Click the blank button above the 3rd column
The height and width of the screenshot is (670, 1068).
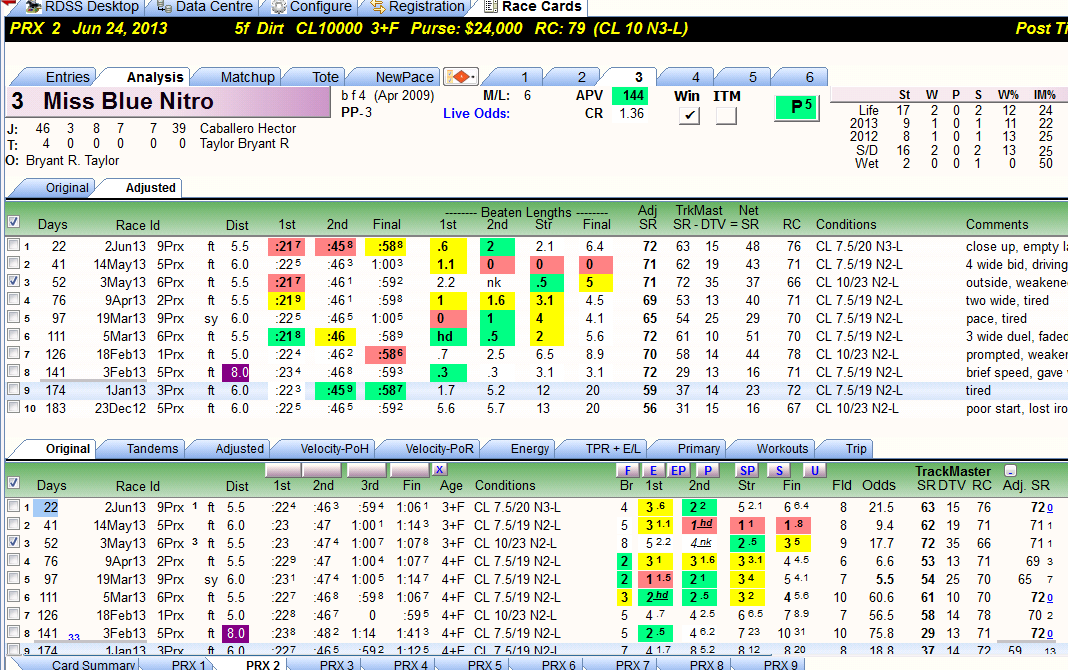366,470
